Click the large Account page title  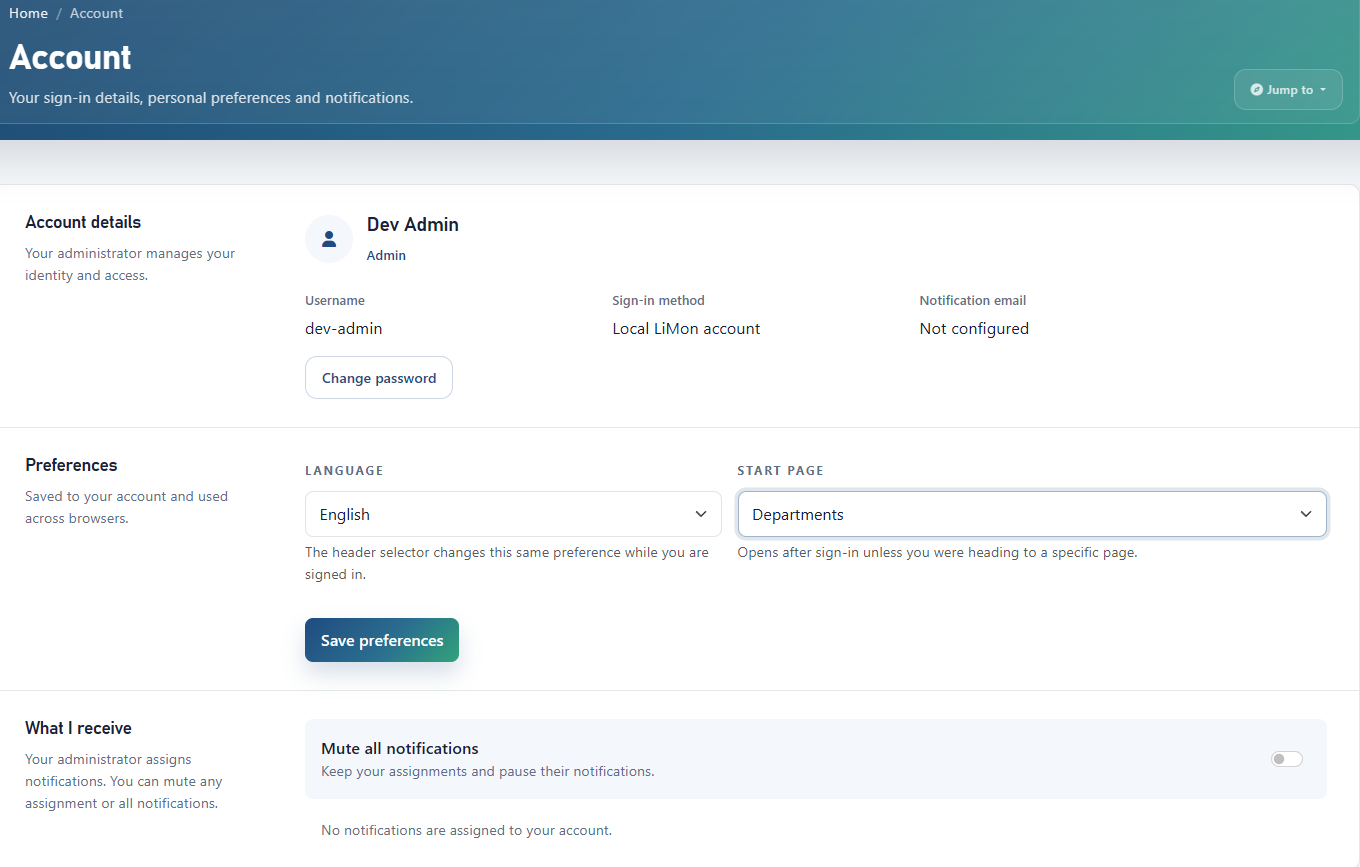[x=70, y=57]
